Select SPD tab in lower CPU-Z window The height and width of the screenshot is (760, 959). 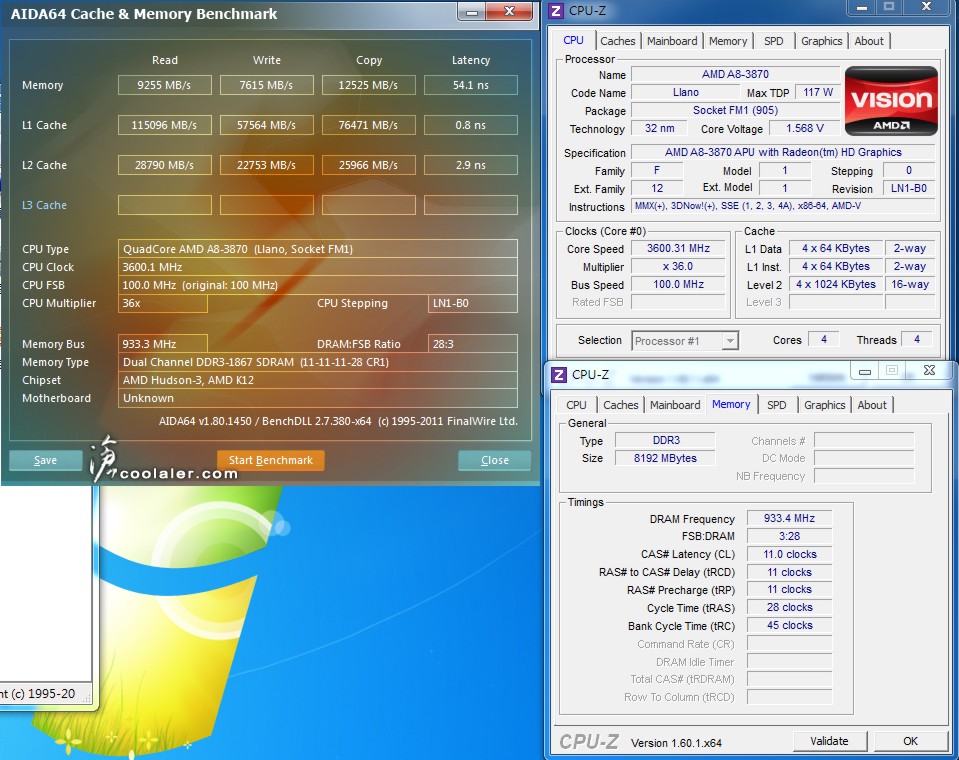pyautogui.click(x=776, y=405)
